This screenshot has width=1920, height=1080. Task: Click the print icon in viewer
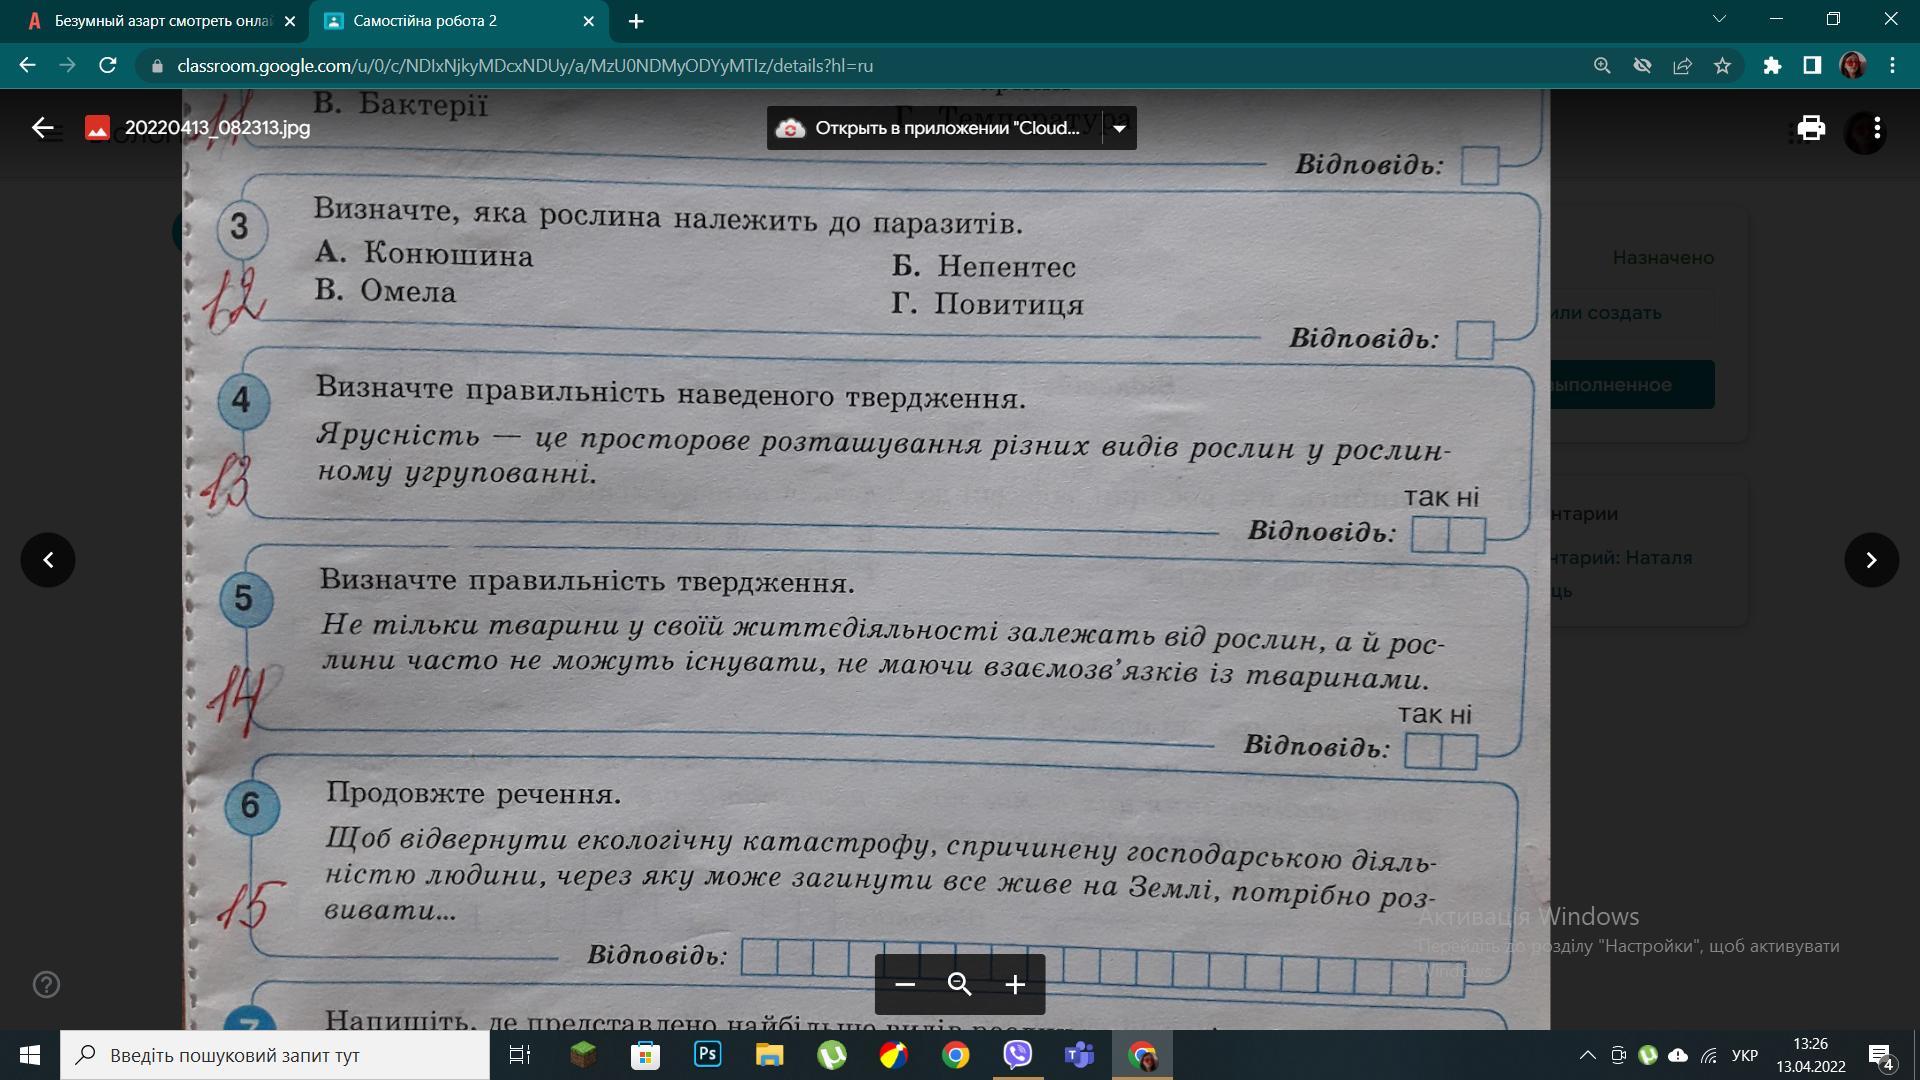click(x=1811, y=128)
